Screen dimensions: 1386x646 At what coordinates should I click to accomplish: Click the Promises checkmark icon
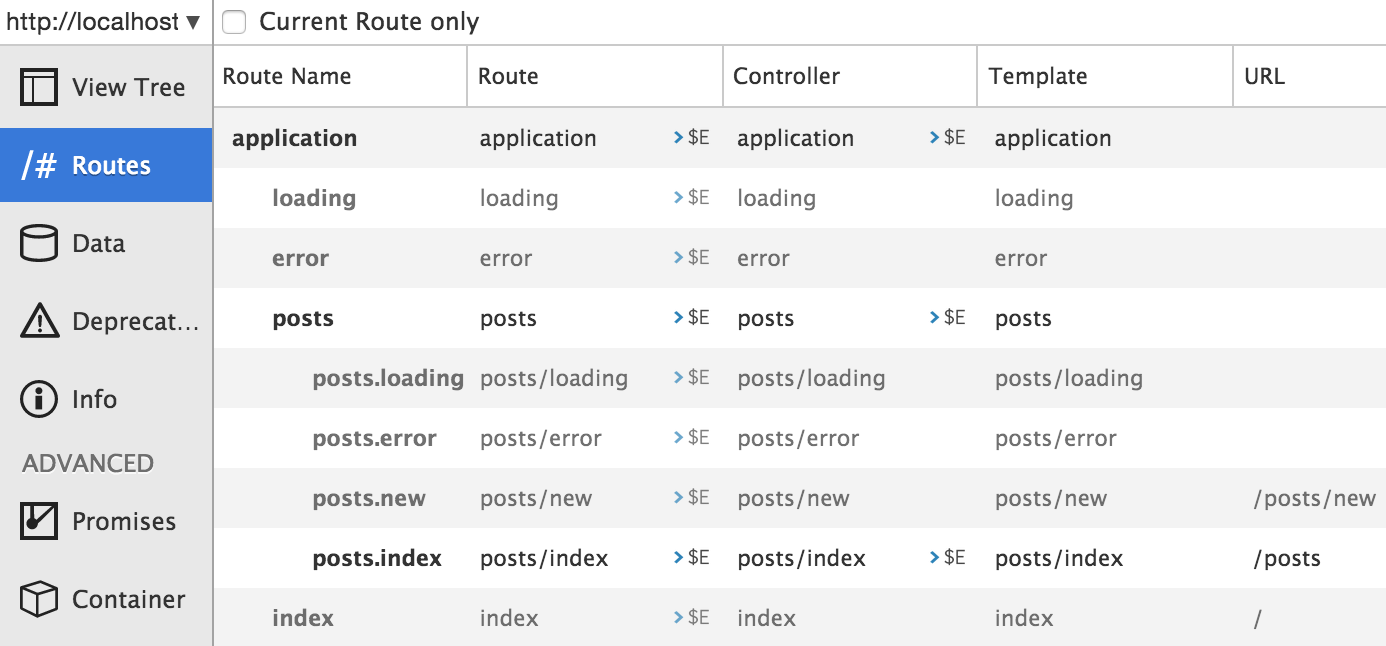(39, 521)
